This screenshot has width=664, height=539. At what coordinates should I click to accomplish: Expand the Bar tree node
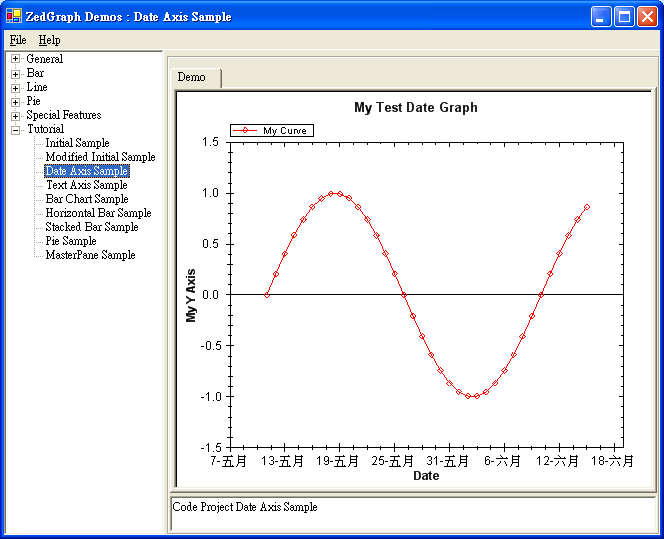15,74
